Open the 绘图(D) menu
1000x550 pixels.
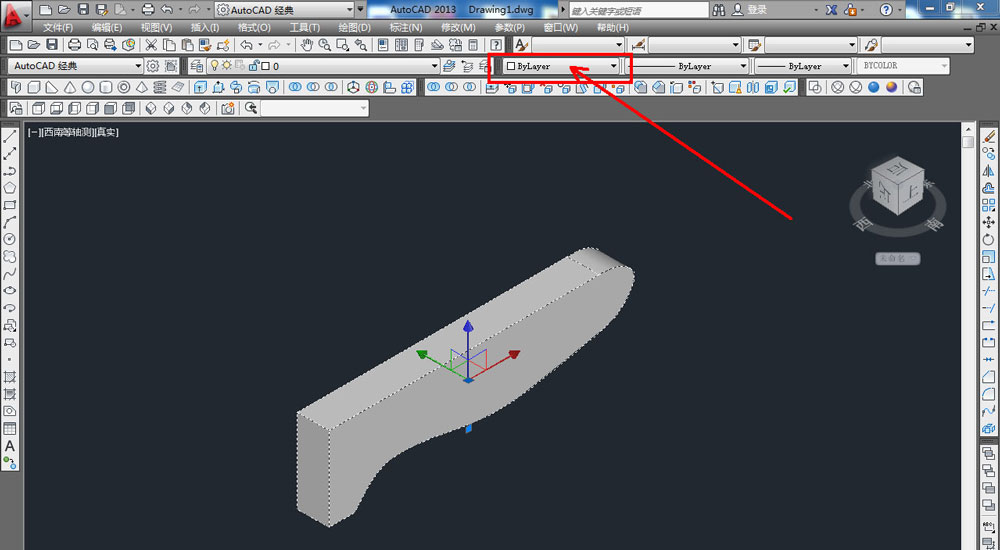[x=353, y=27]
